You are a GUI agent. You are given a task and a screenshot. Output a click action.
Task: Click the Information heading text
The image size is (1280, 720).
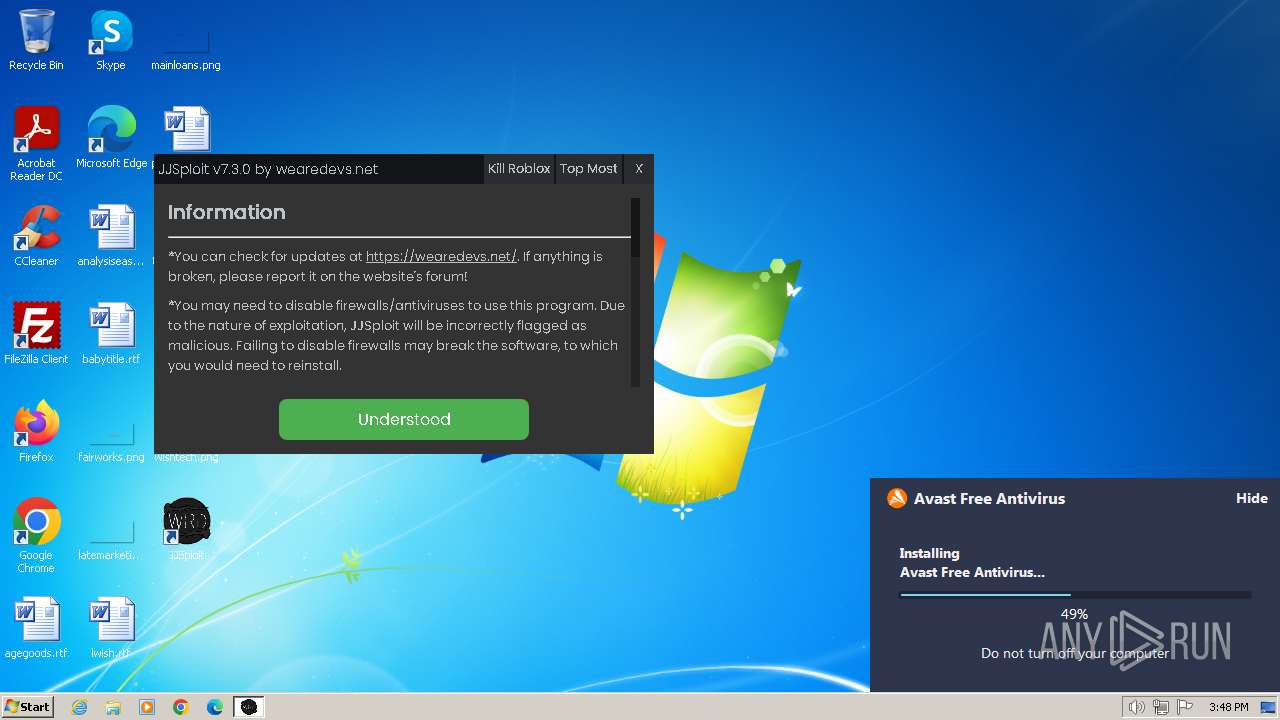(x=227, y=212)
